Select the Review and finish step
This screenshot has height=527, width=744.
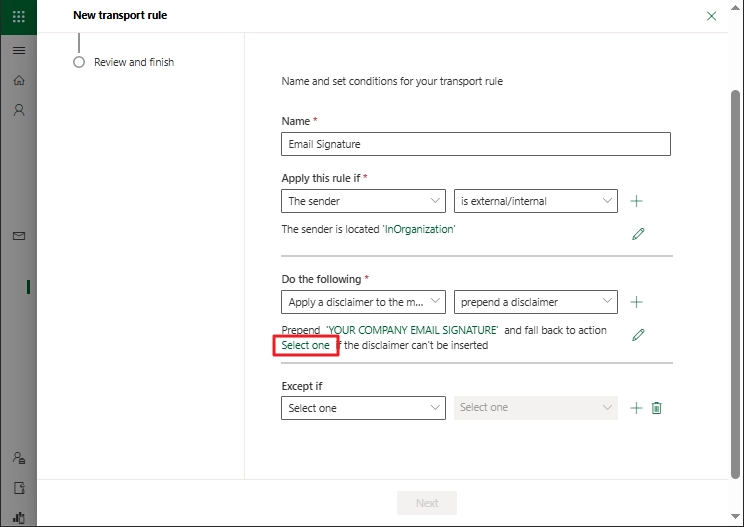click(124, 62)
